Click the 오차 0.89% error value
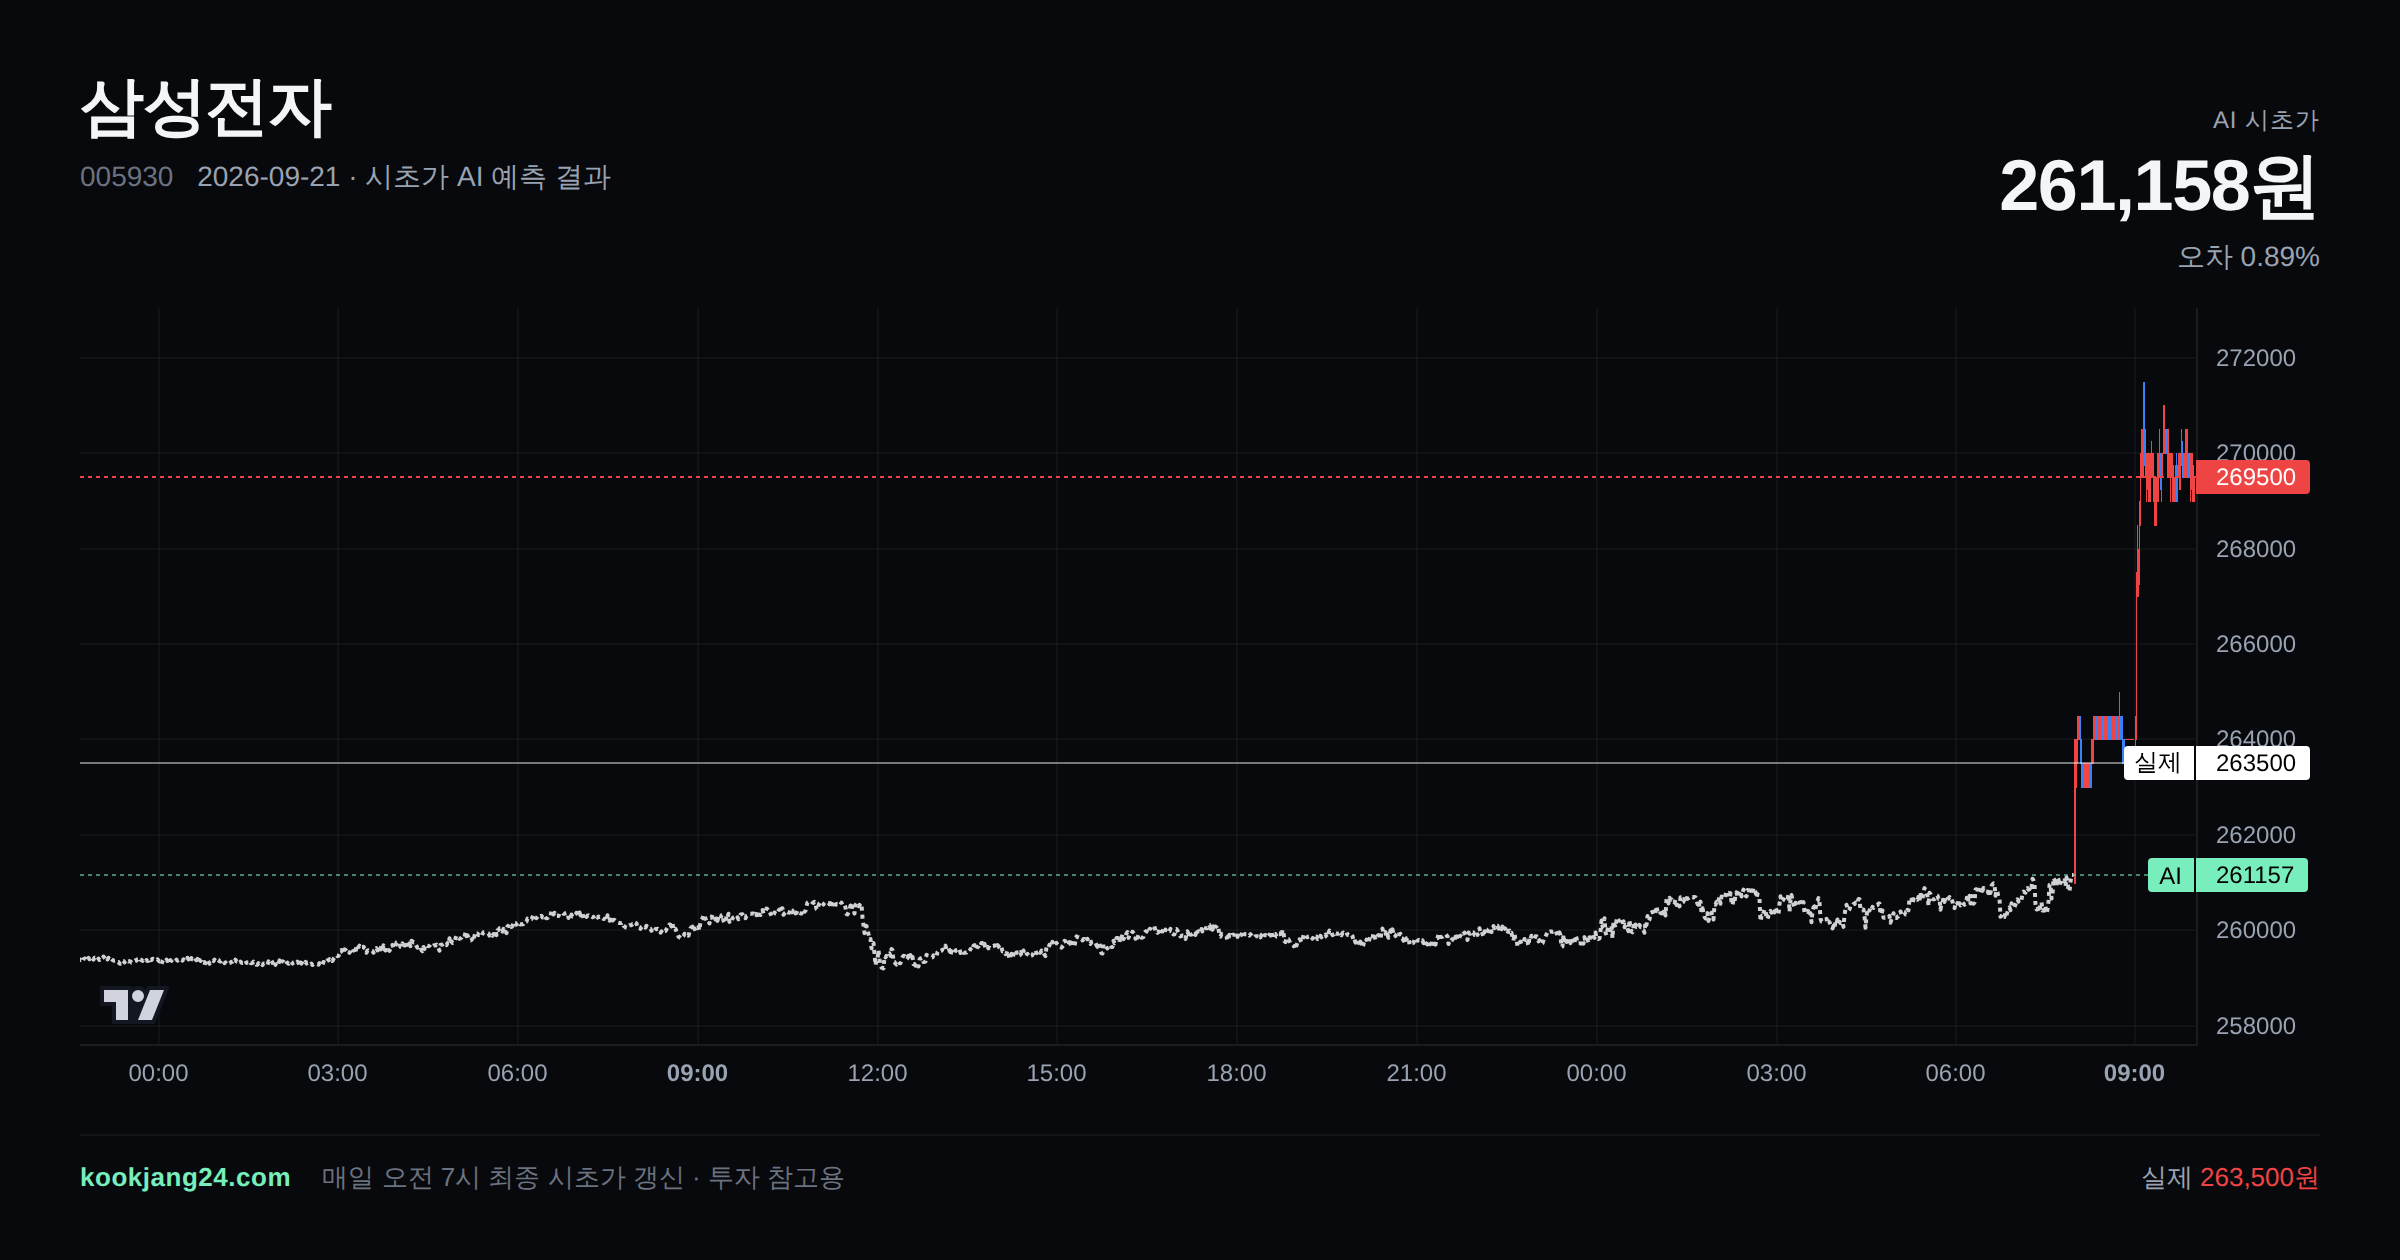The height and width of the screenshot is (1260, 2400). [2248, 257]
